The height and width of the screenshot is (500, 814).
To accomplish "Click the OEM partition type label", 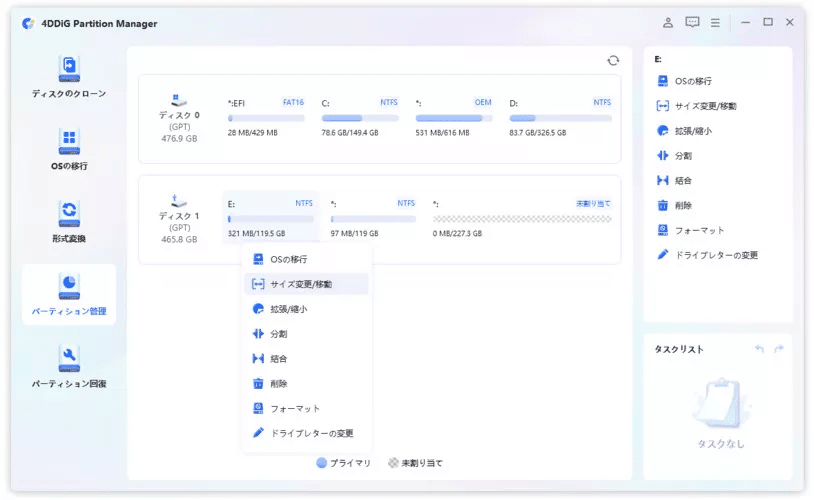I will 483,102.
